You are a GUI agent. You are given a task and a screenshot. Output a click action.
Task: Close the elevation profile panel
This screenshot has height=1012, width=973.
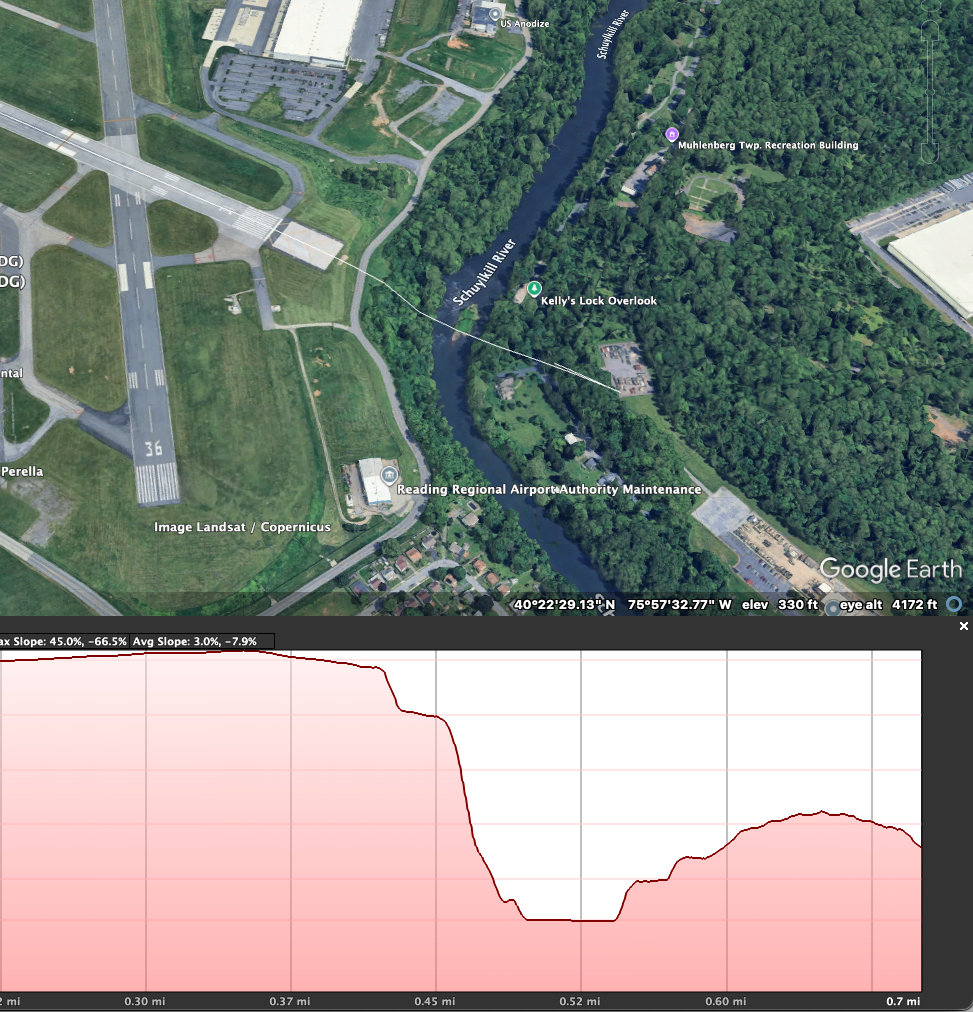coord(963,626)
